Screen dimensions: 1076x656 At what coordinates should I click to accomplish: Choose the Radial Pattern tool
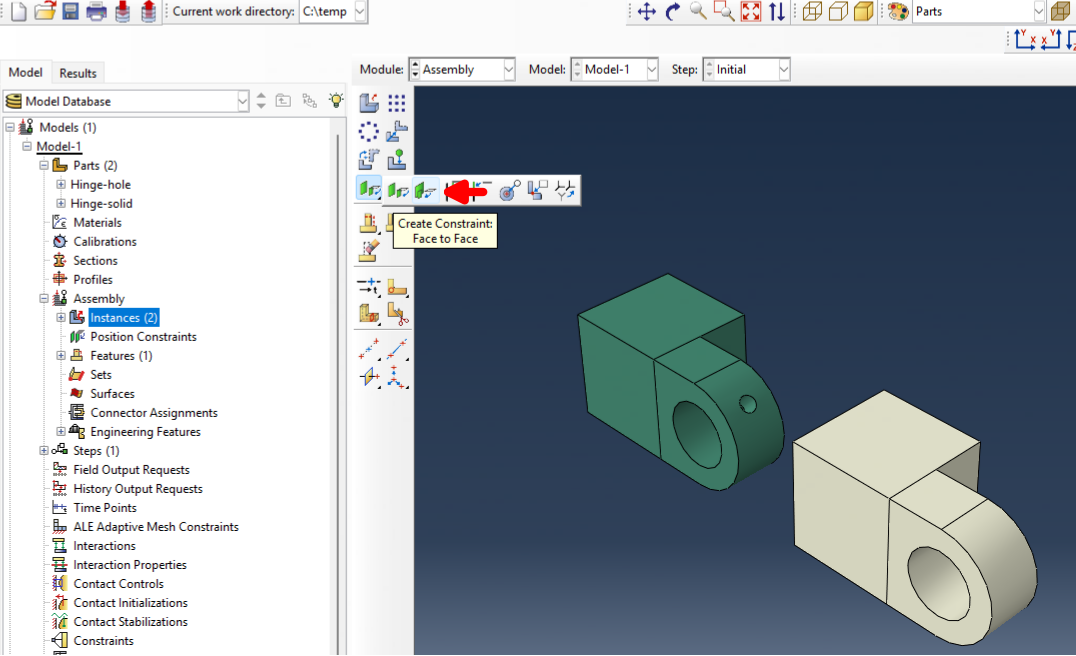[369, 131]
